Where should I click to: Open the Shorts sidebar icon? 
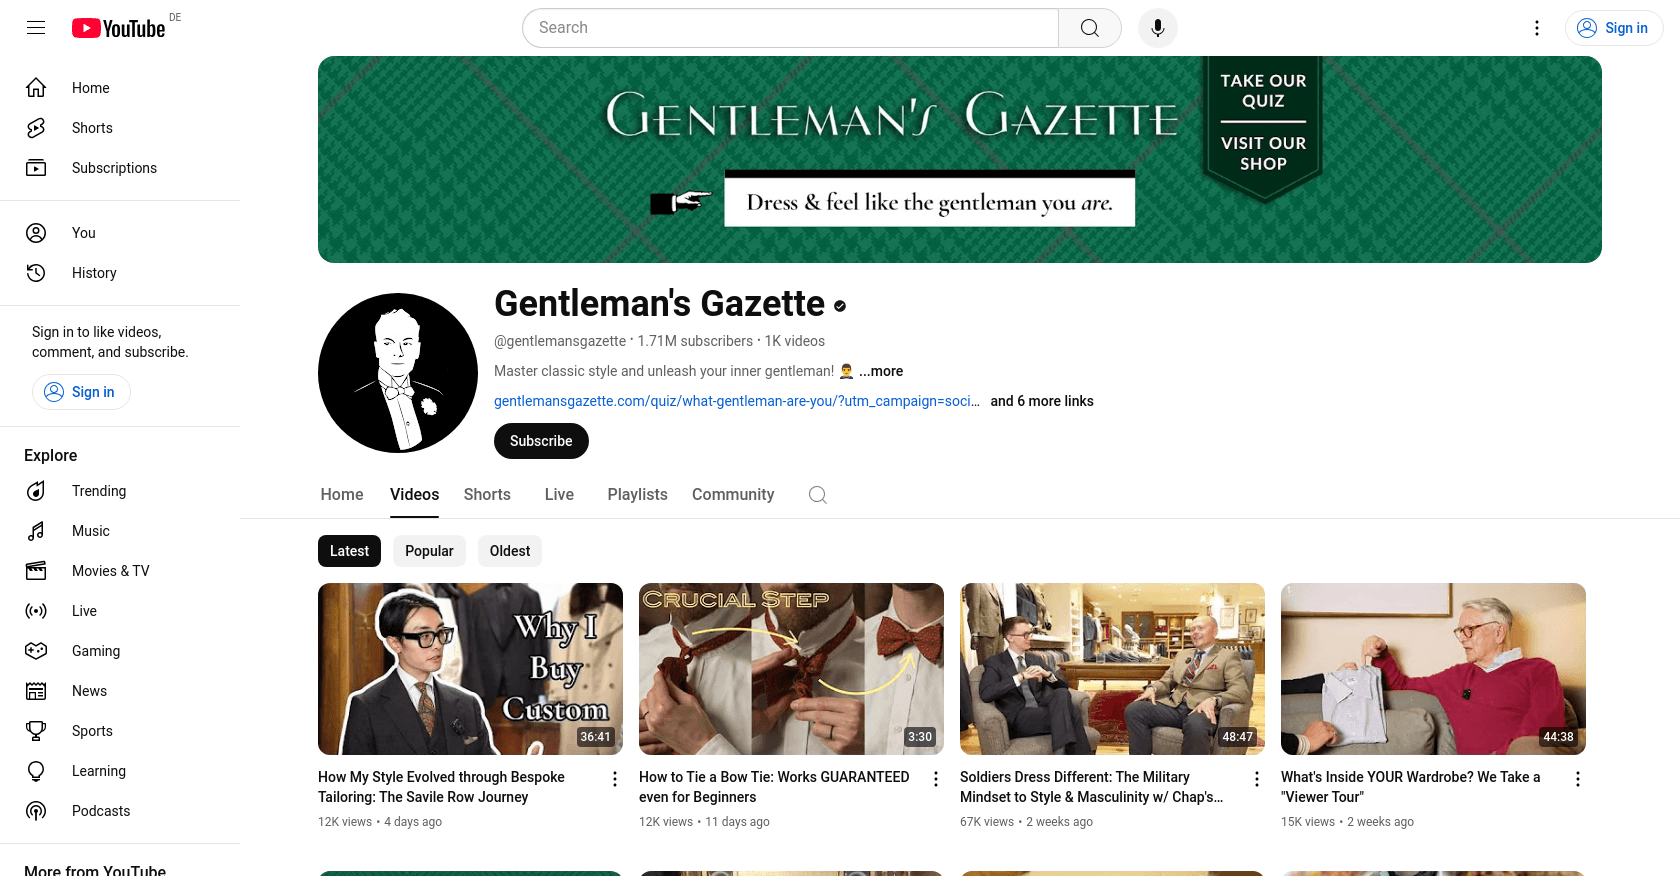[36, 128]
